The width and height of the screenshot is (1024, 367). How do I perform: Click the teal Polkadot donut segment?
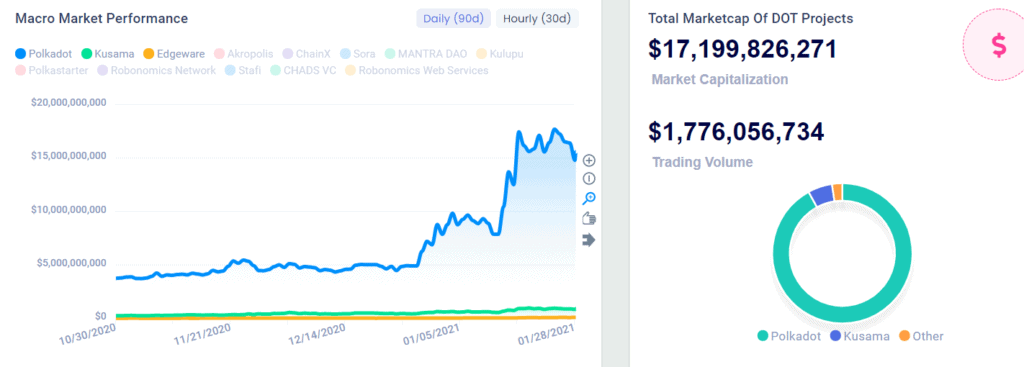pyautogui.click(x=842, y=315)
